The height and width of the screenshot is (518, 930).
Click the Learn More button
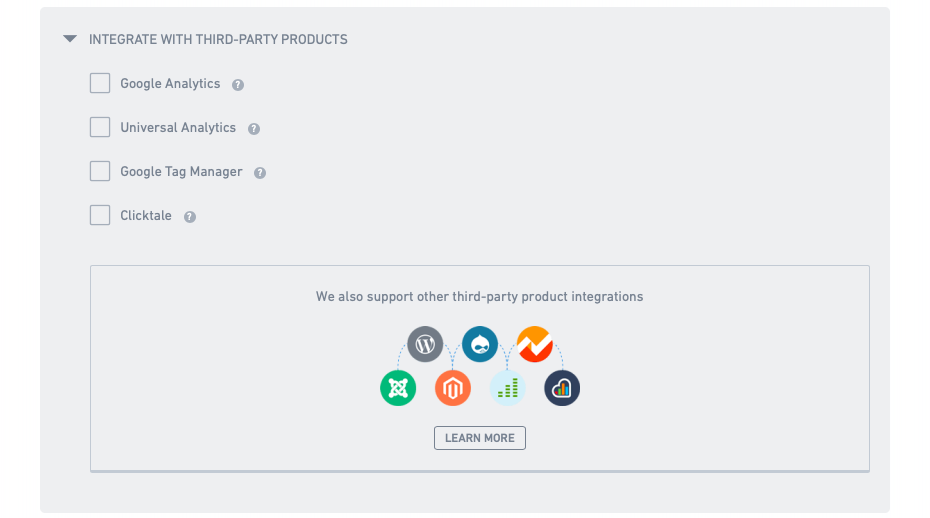[x=479, y=438]
